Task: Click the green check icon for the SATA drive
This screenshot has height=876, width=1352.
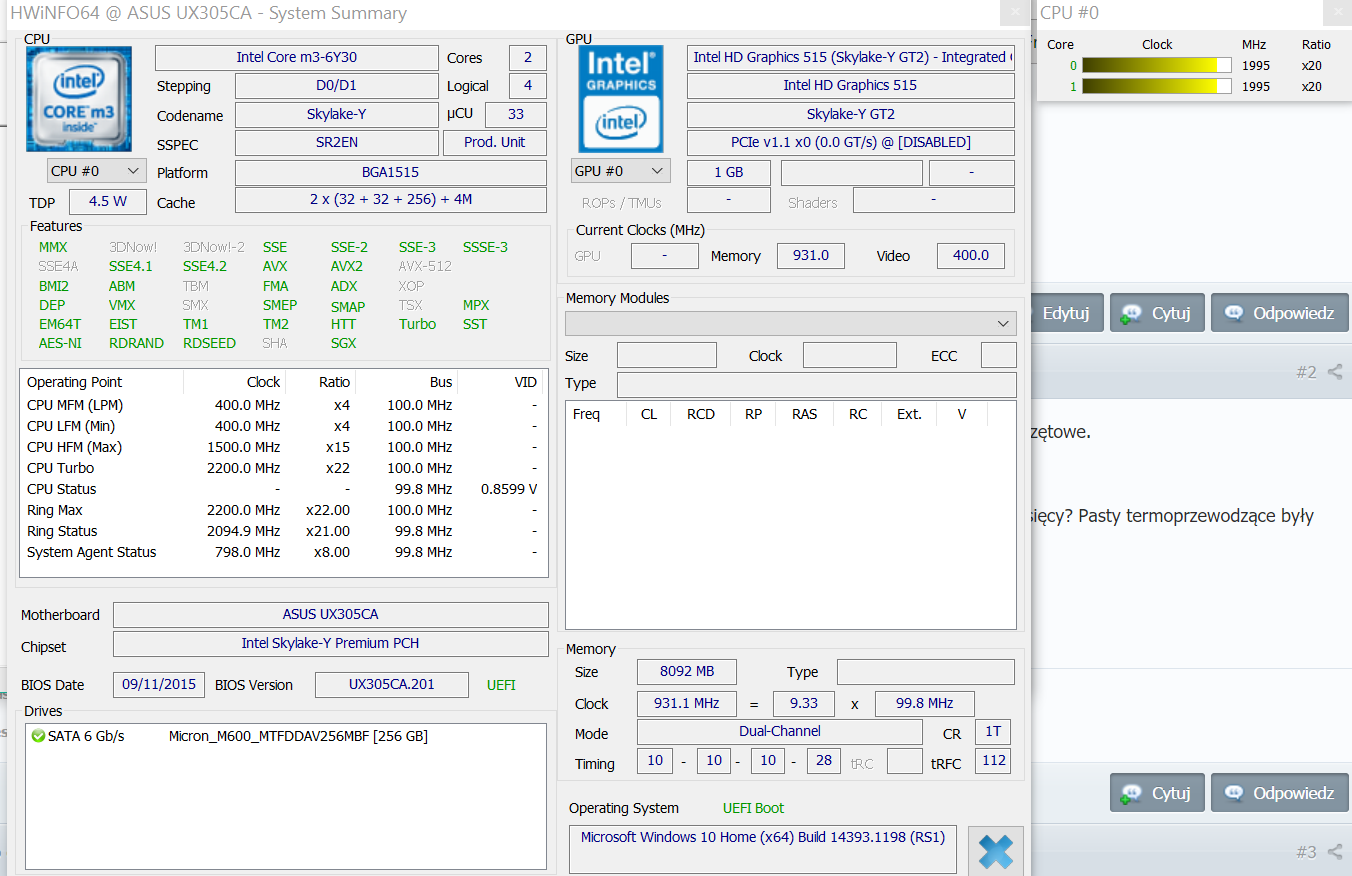Action: [x=38, y=736]
